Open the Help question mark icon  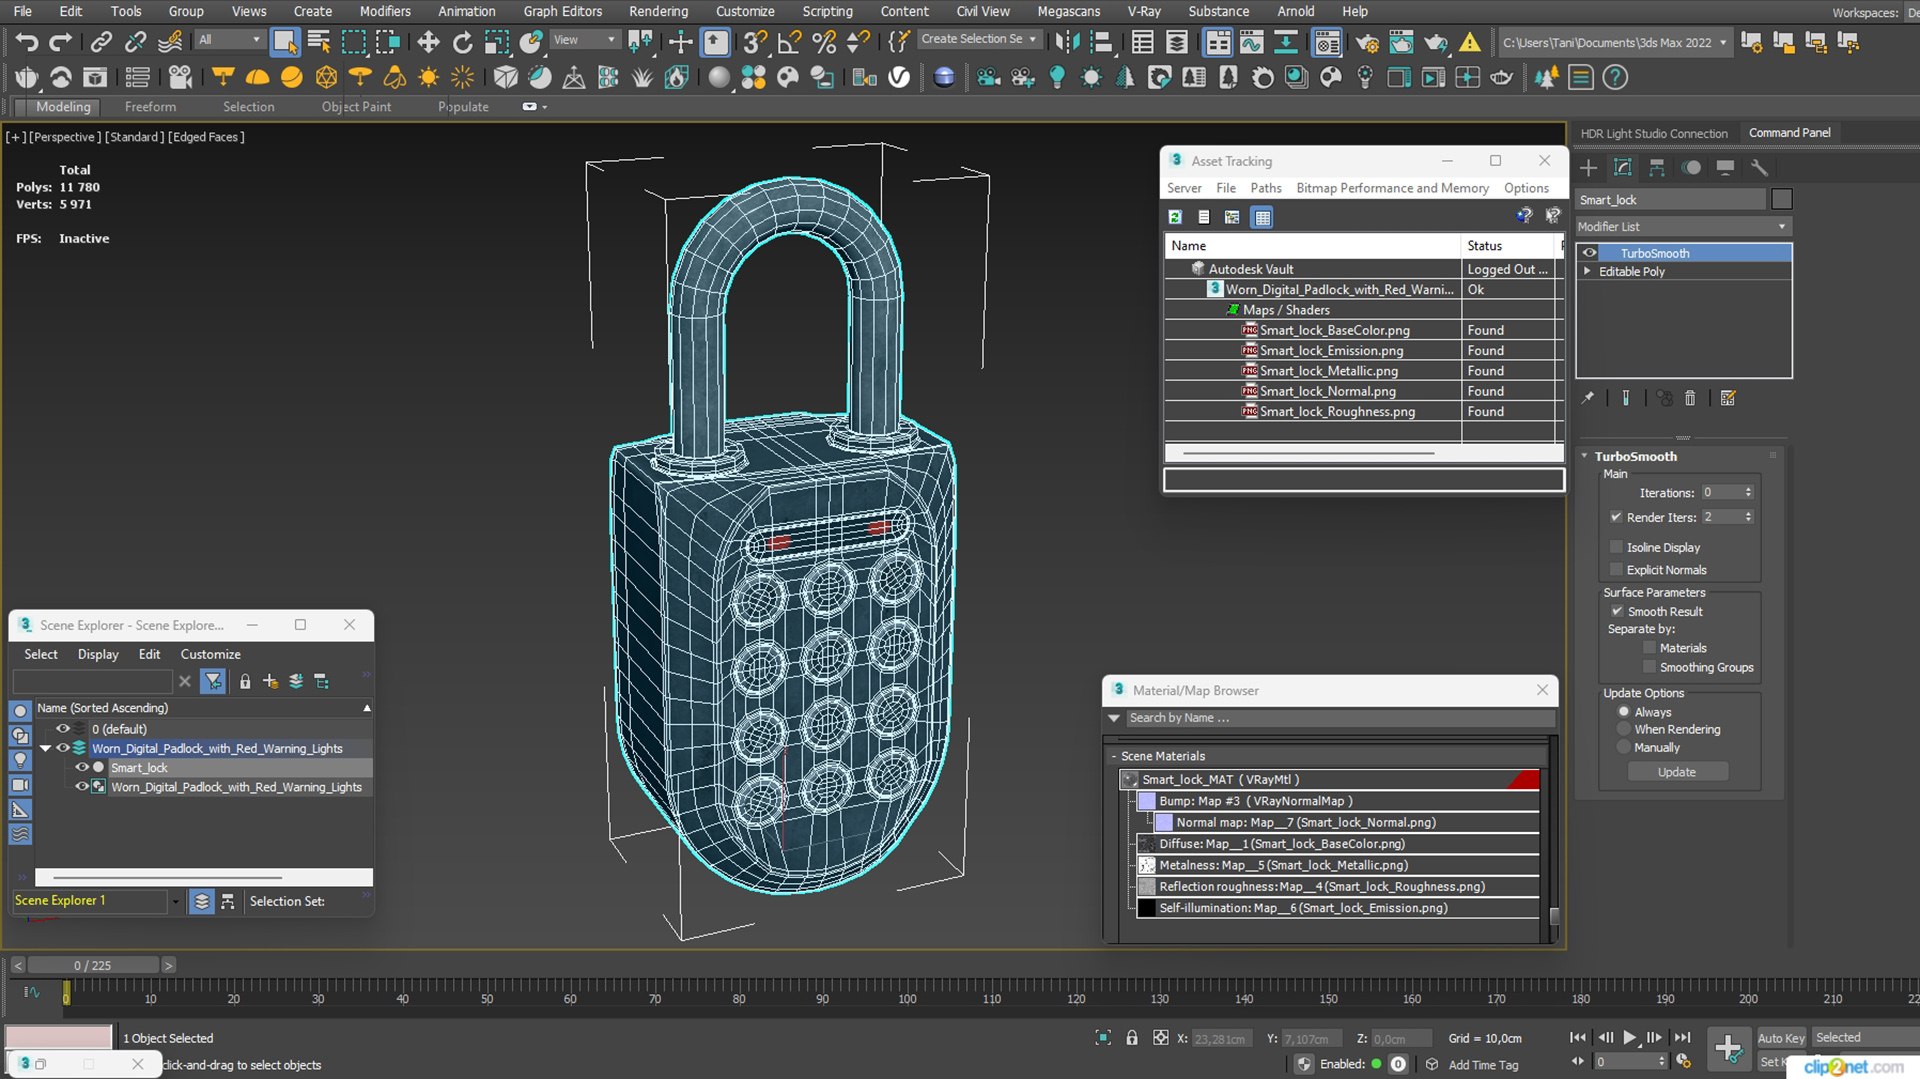[x=1615, y=78]
